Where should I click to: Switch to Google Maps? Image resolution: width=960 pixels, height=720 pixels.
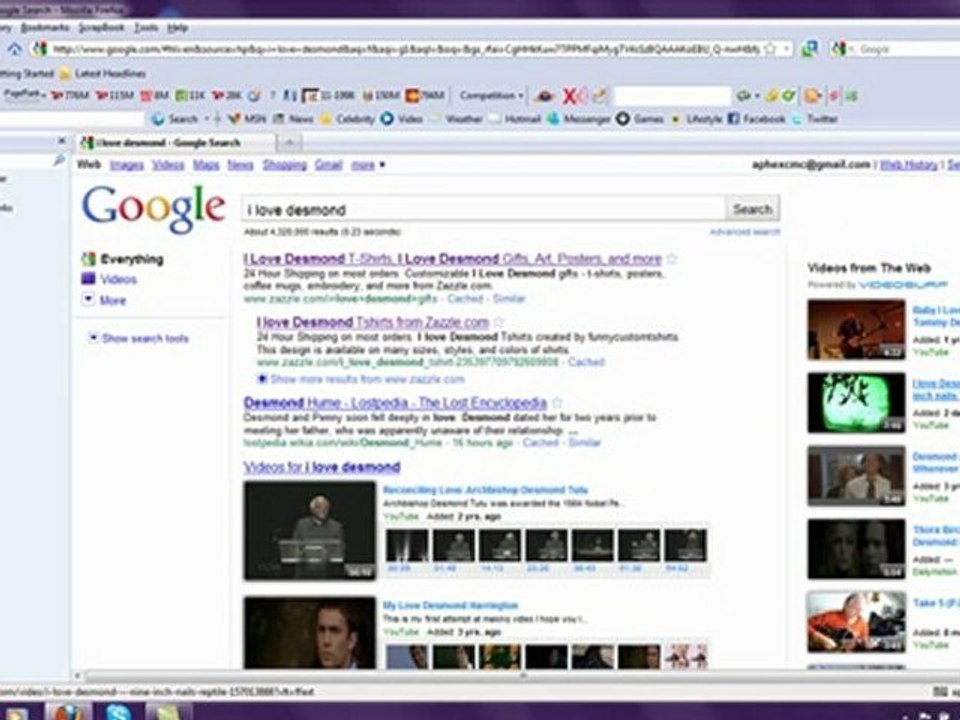click(x=206, y=165)
